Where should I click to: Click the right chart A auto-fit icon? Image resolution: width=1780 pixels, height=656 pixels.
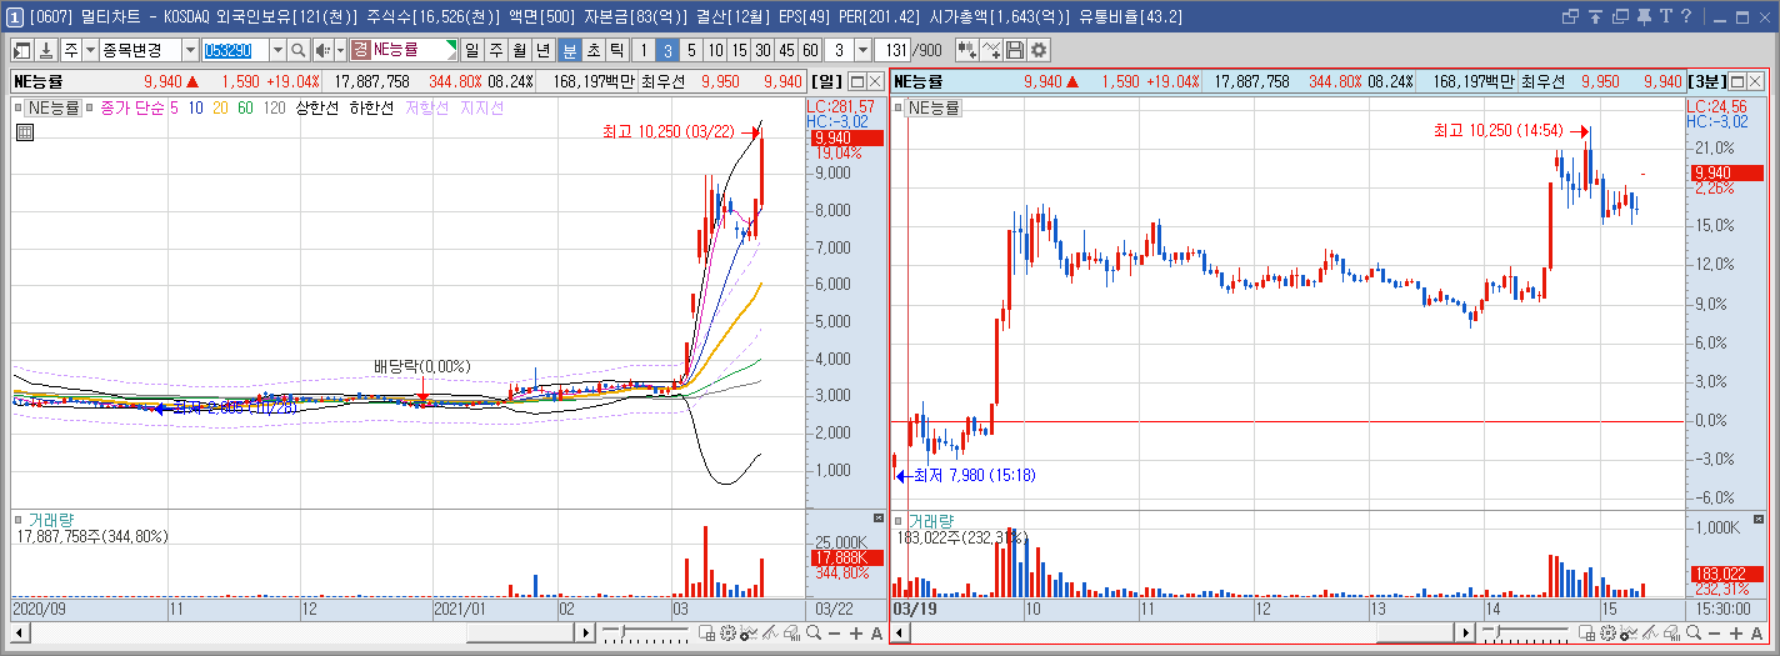point(1757,633)
